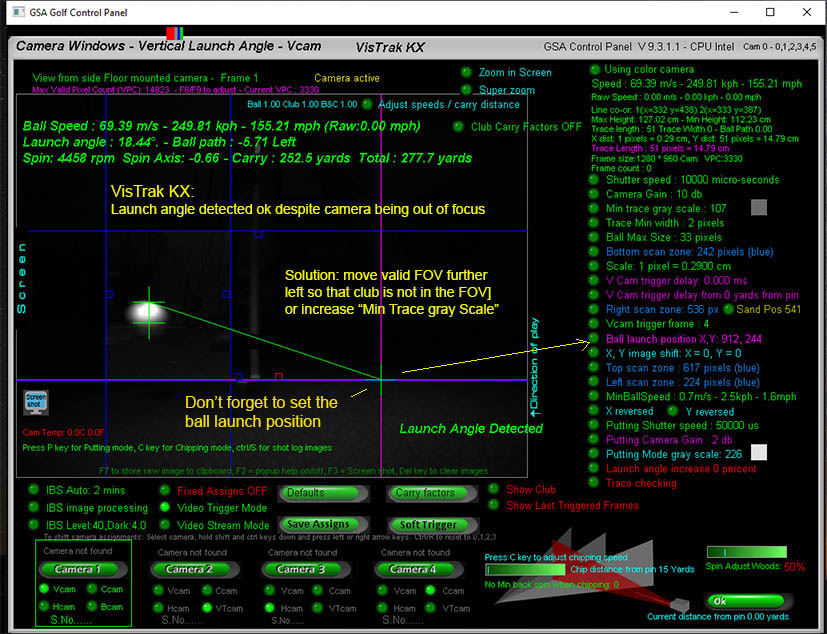This screenshot has width=827, height=634.
Task: Set Camera 3 as Hcam
Action: [270, 608]
